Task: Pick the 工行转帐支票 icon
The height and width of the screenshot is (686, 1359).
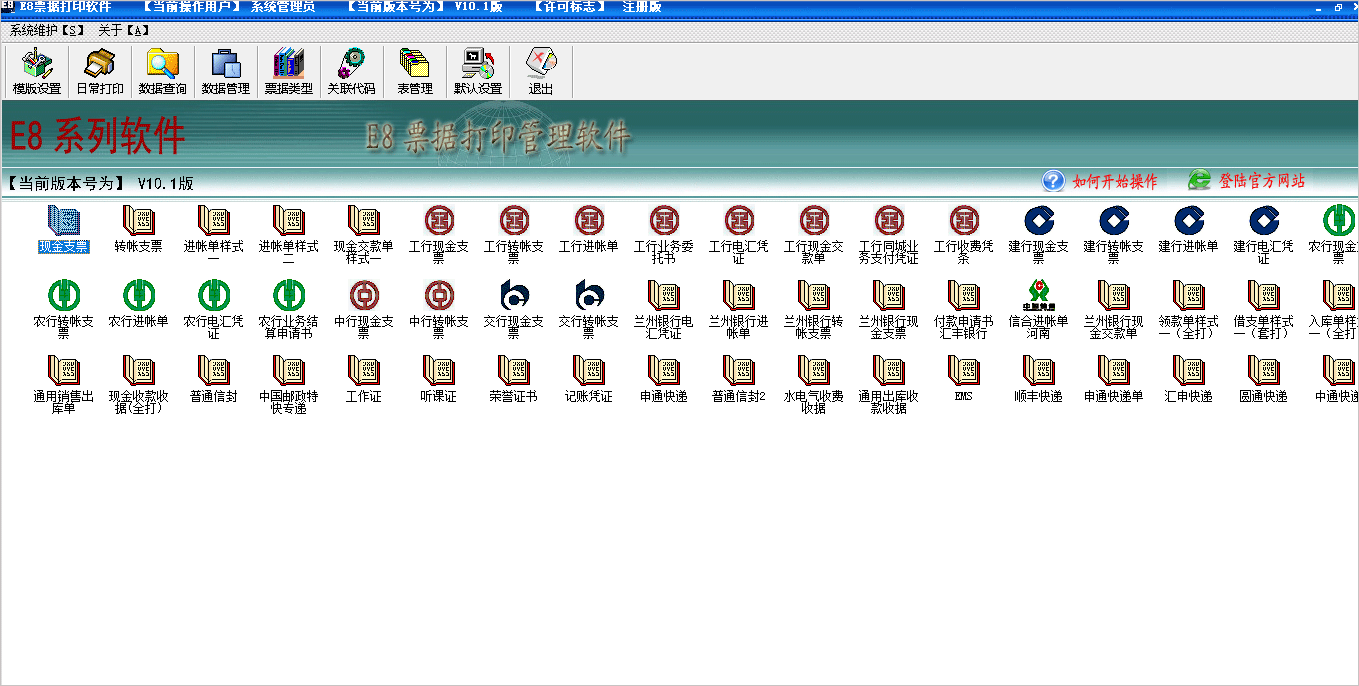Action: tap(513, 234)
